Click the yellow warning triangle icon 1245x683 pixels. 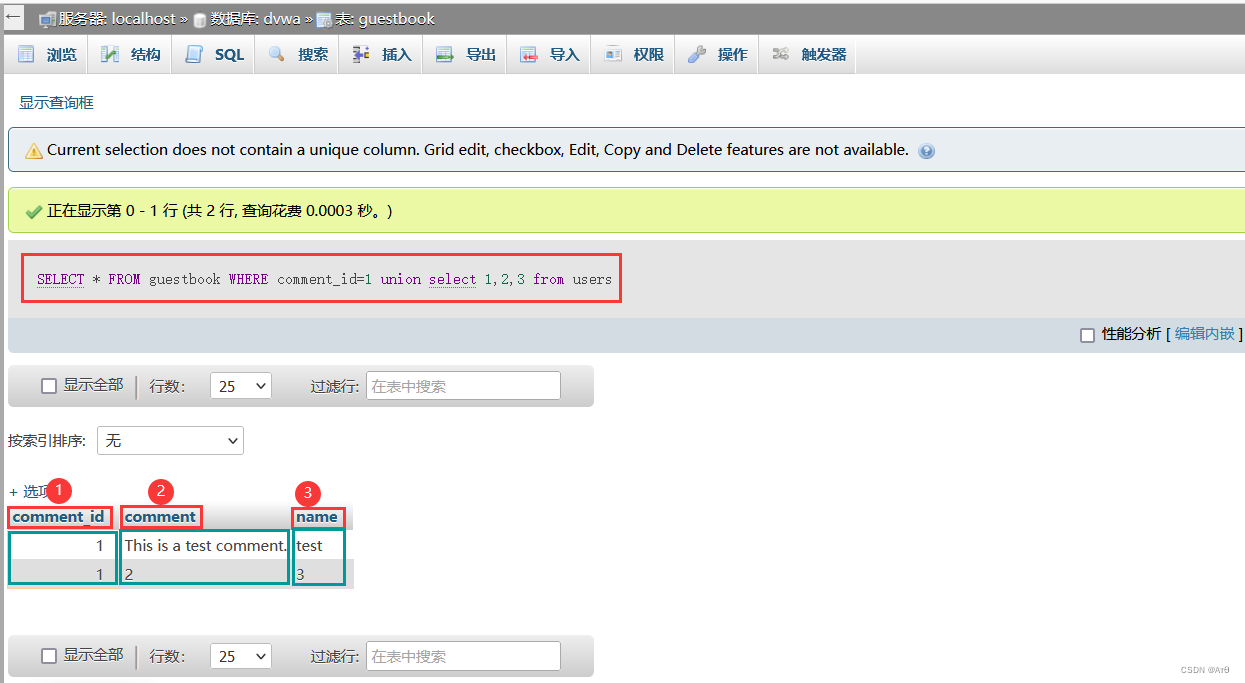click(x=34, y=151)
